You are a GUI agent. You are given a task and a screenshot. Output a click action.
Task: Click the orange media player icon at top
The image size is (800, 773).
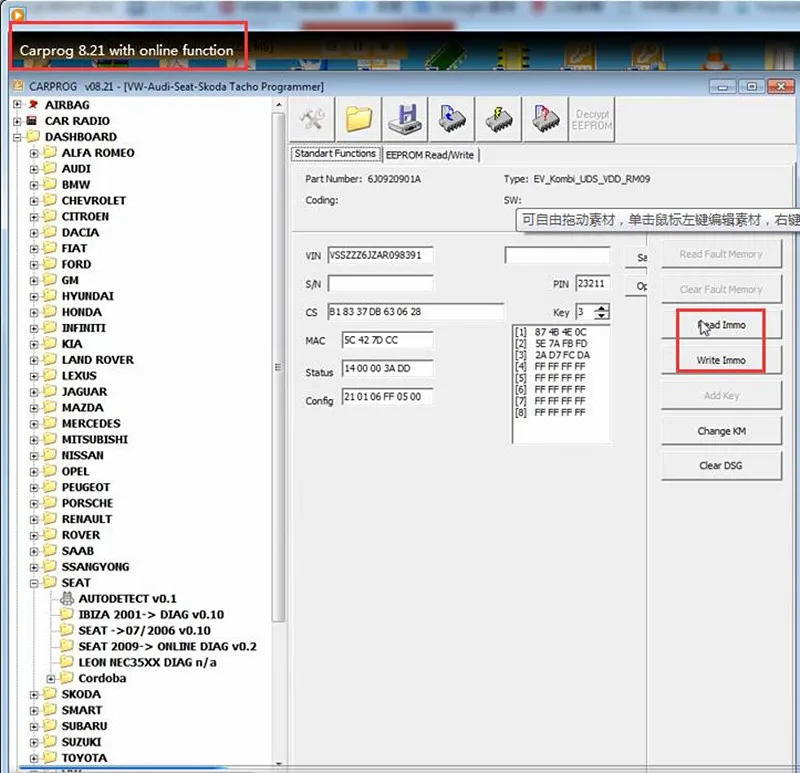(17, 15)
